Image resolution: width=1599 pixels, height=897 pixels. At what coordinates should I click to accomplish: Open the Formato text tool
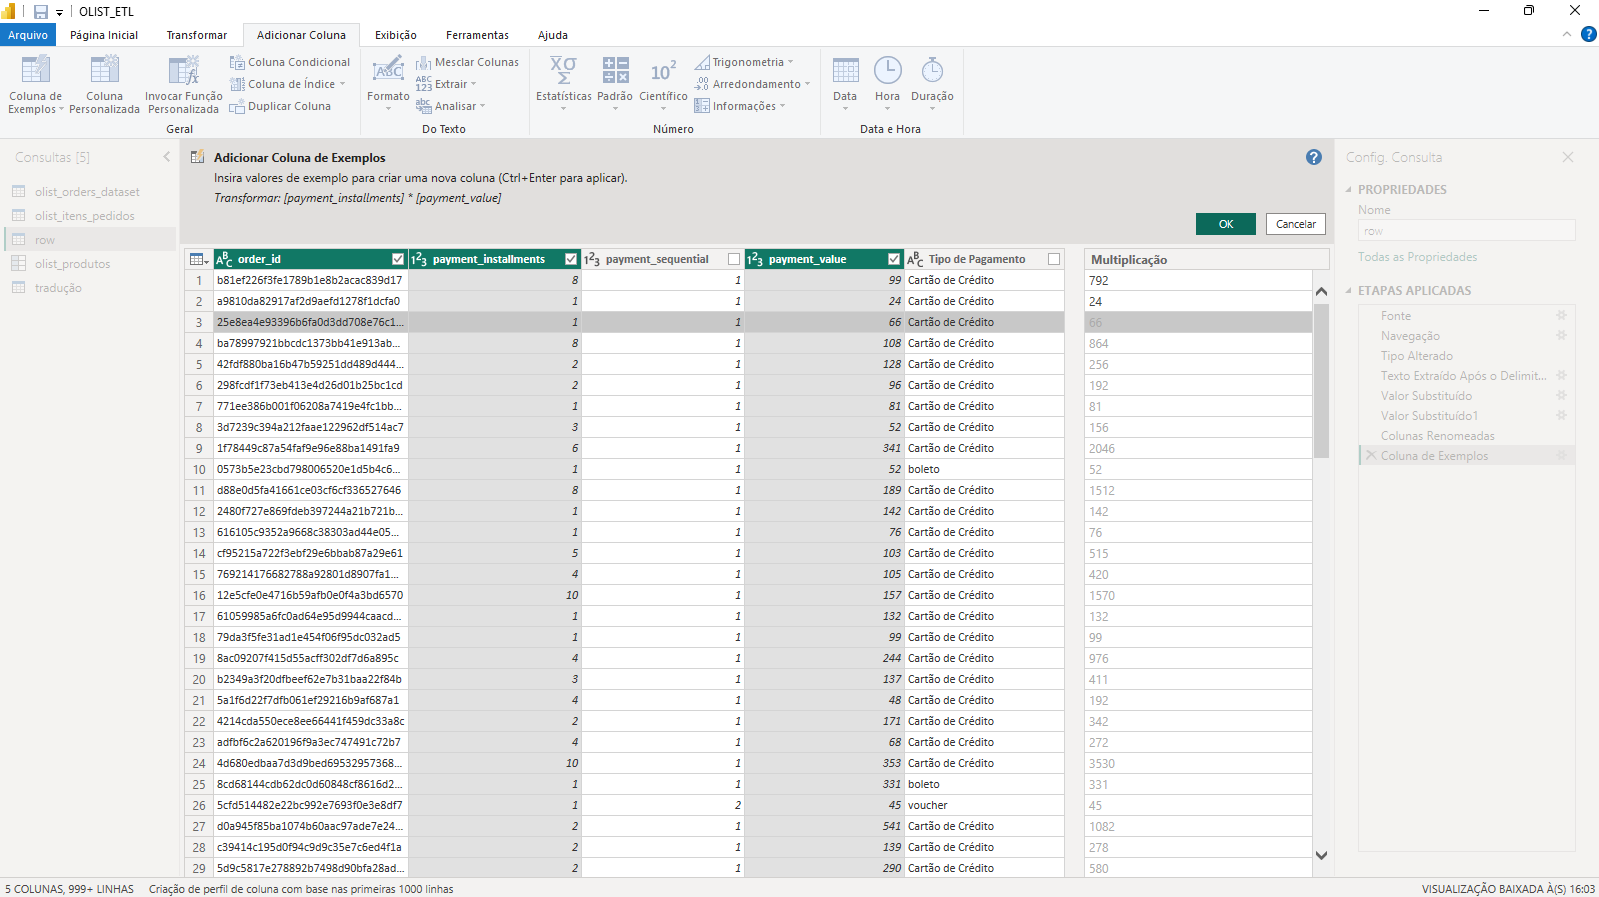[388, 85]
